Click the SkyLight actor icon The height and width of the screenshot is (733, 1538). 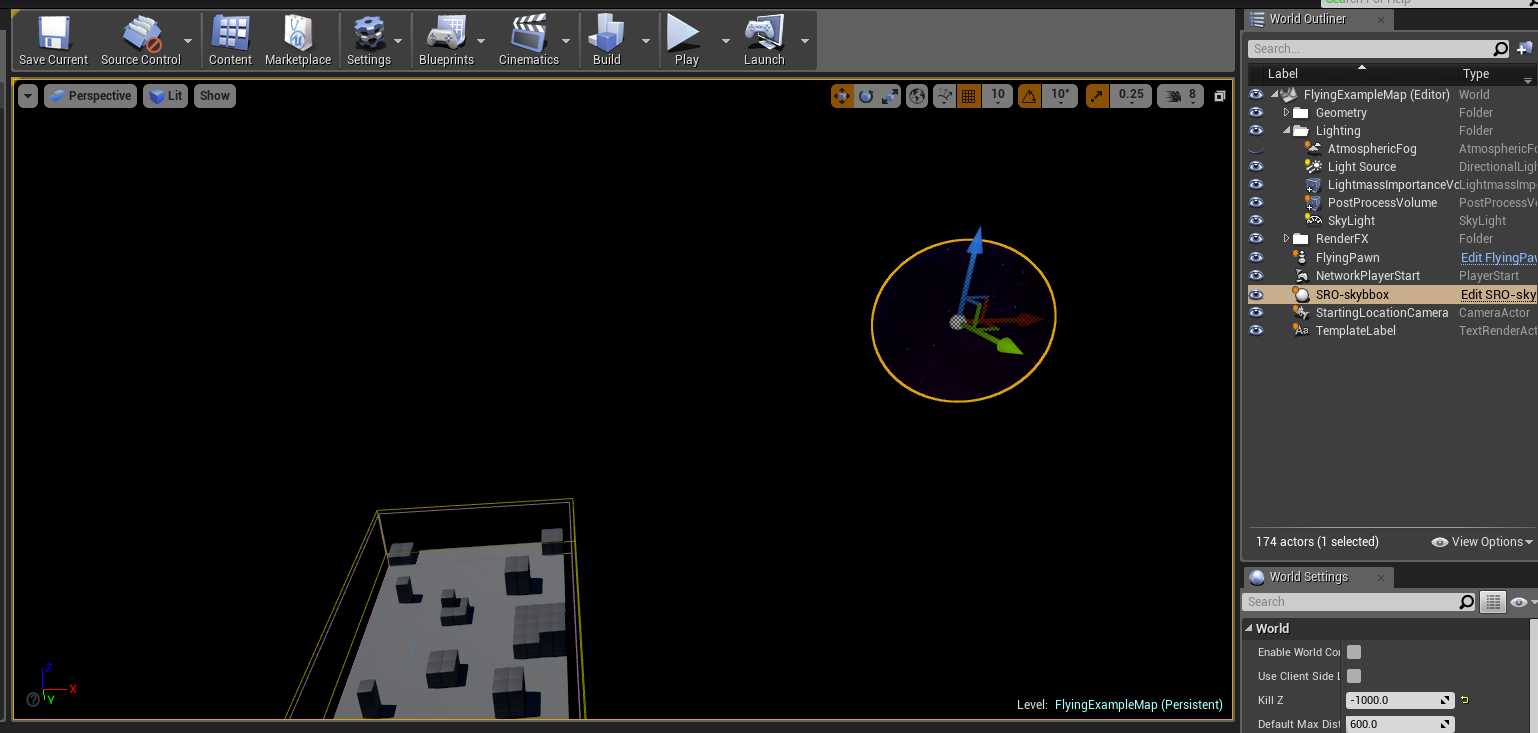tap(1313, 221)
